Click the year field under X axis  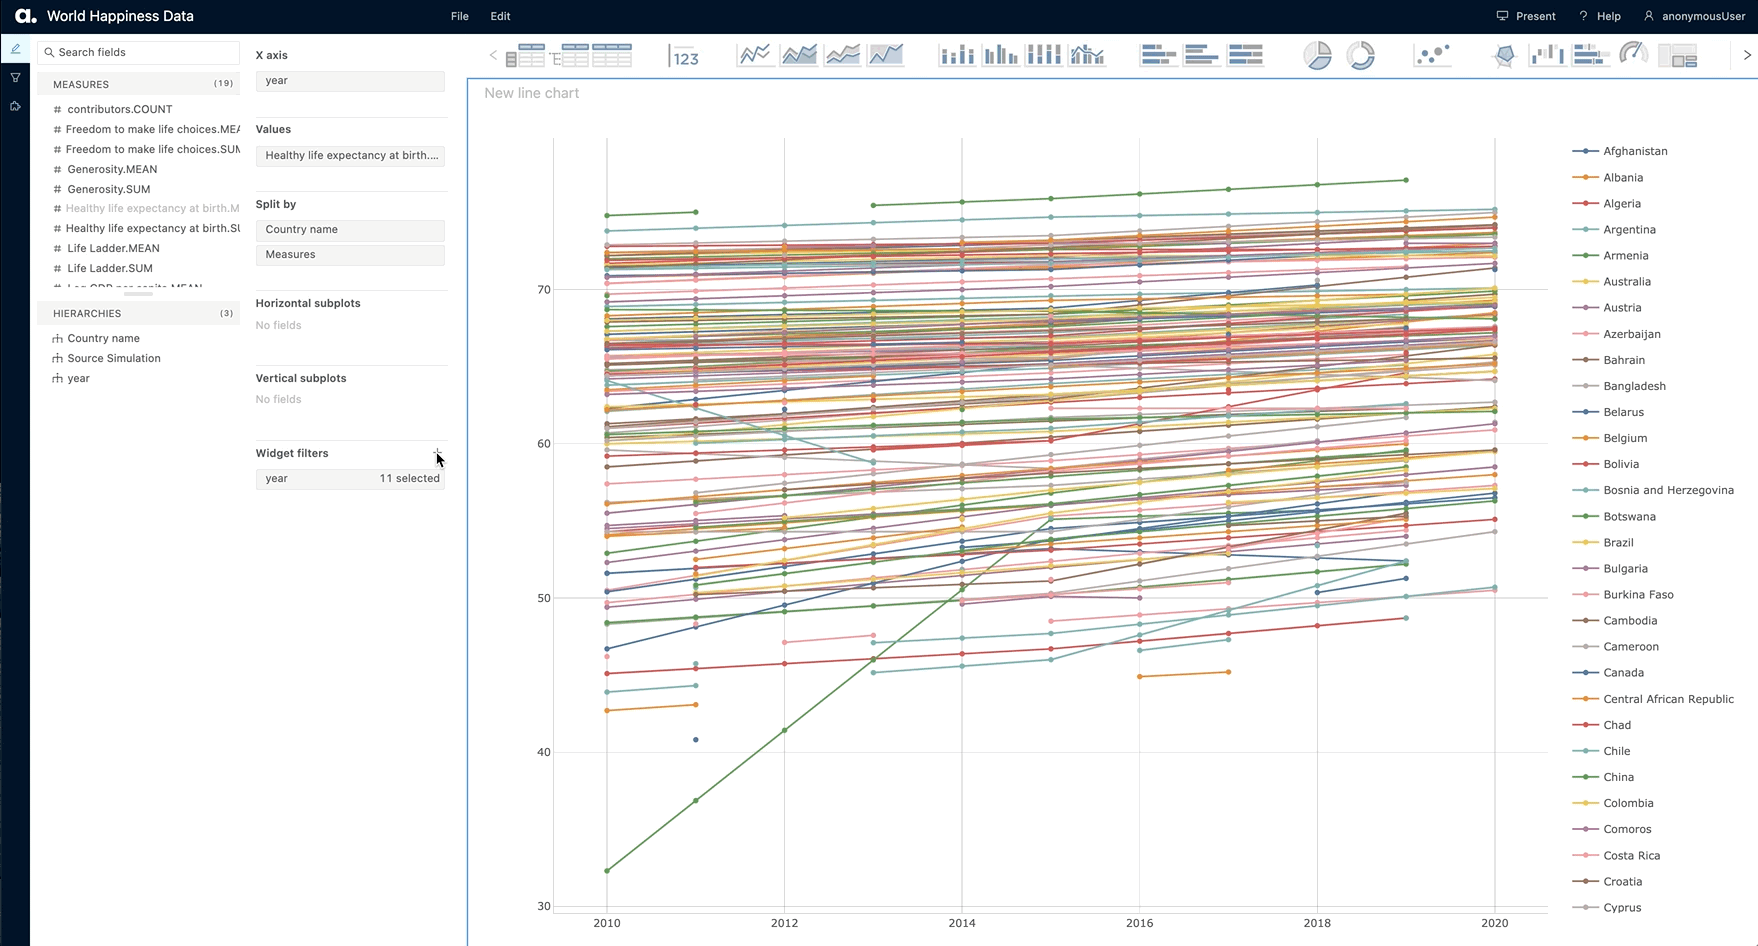[350, 81]
